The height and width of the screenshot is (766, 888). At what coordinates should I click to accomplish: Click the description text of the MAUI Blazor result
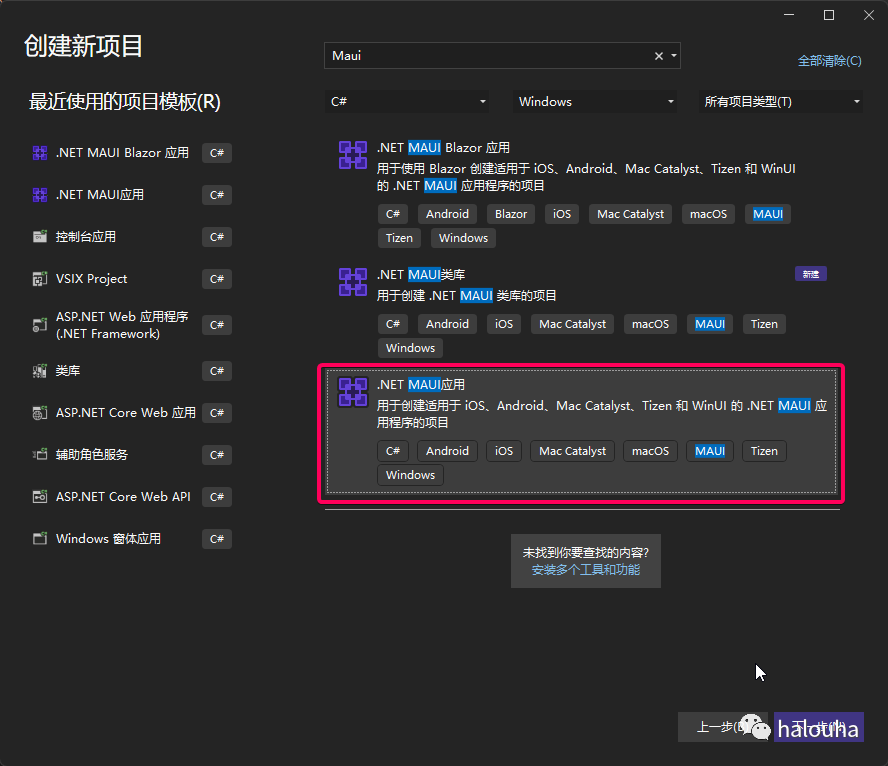(x=586, y=177)
